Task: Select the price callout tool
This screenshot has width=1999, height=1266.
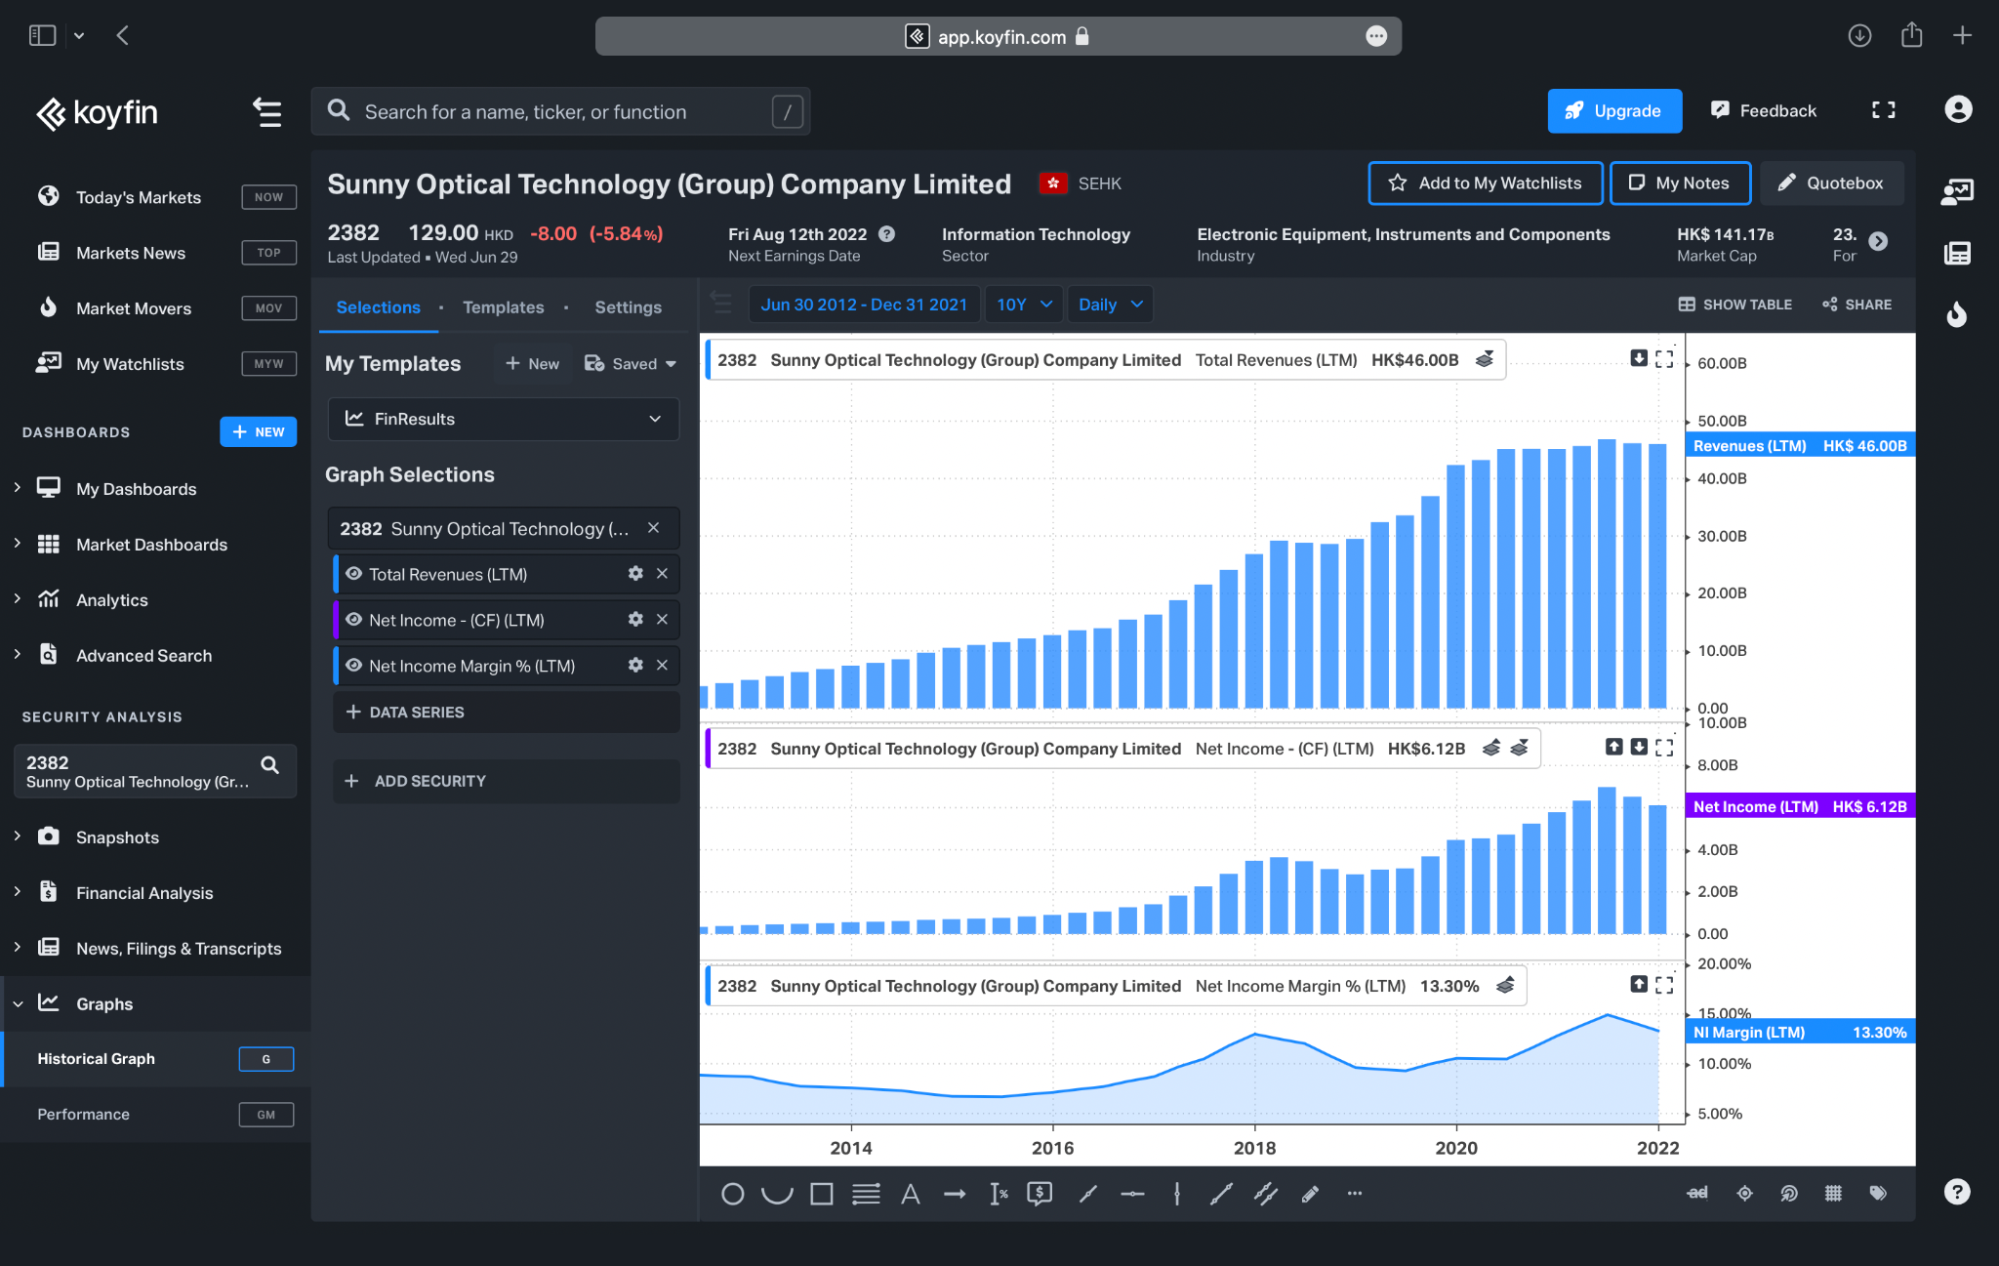Action: (1040, 1194)
